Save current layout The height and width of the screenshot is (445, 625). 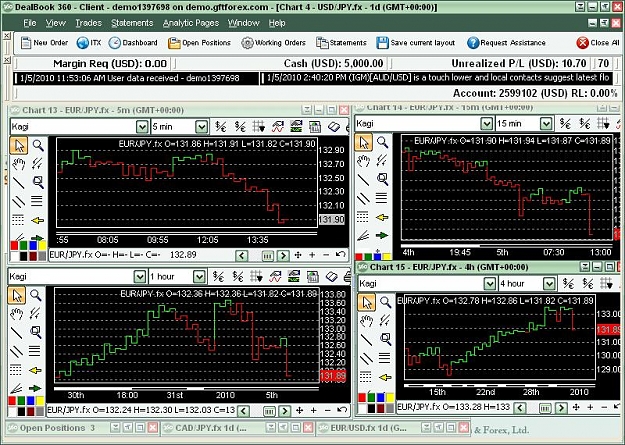point(416,43)
